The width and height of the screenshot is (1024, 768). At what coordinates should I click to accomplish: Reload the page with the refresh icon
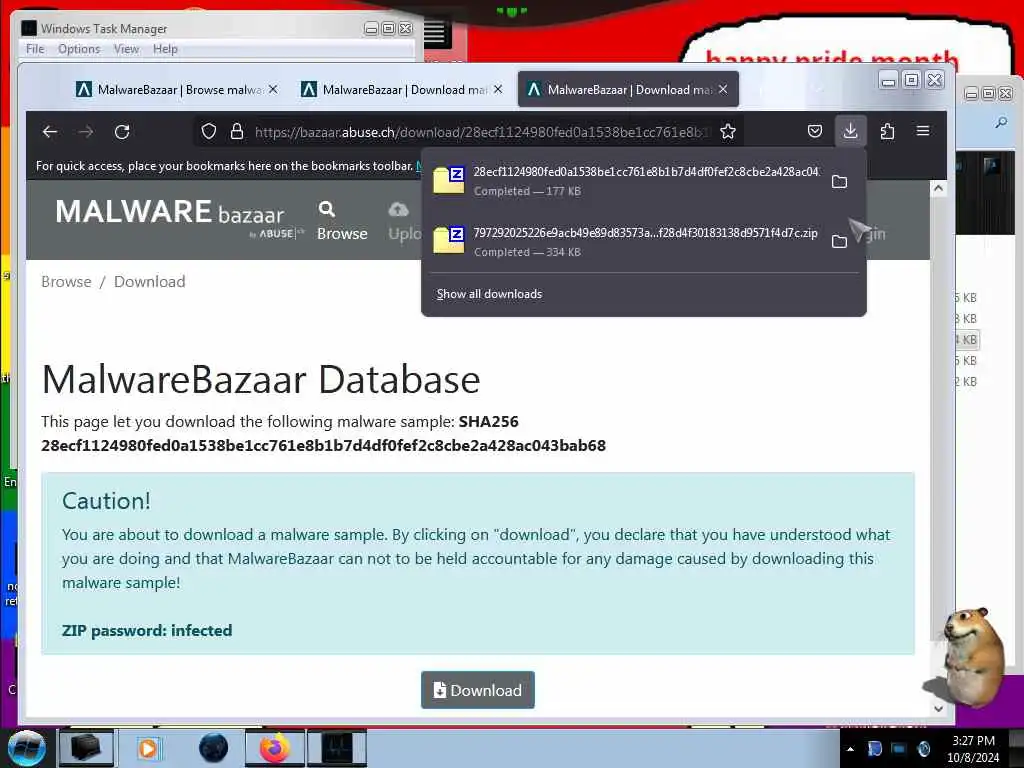122,132
